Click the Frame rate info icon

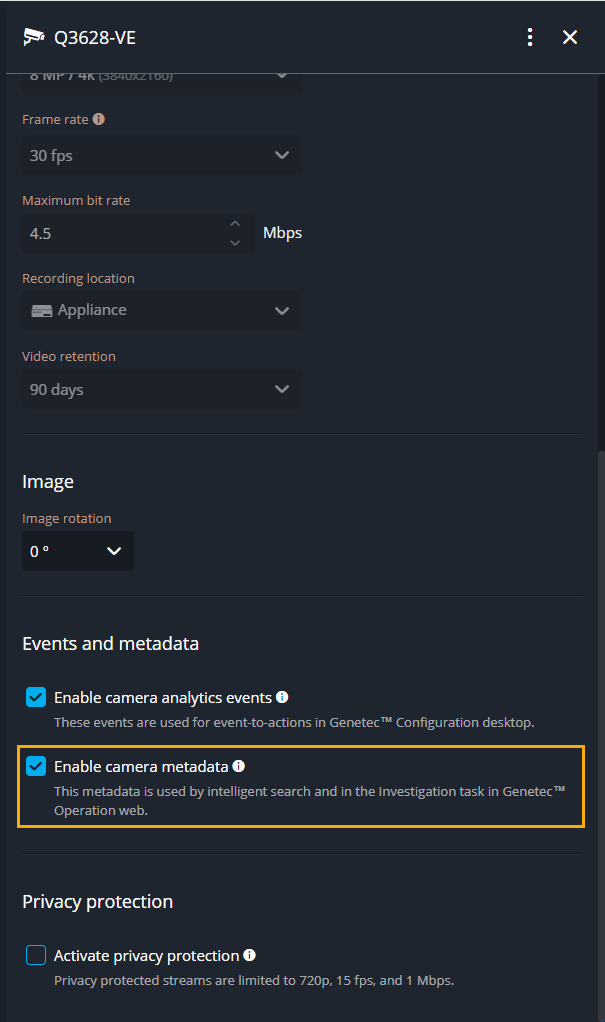point(97,118)
